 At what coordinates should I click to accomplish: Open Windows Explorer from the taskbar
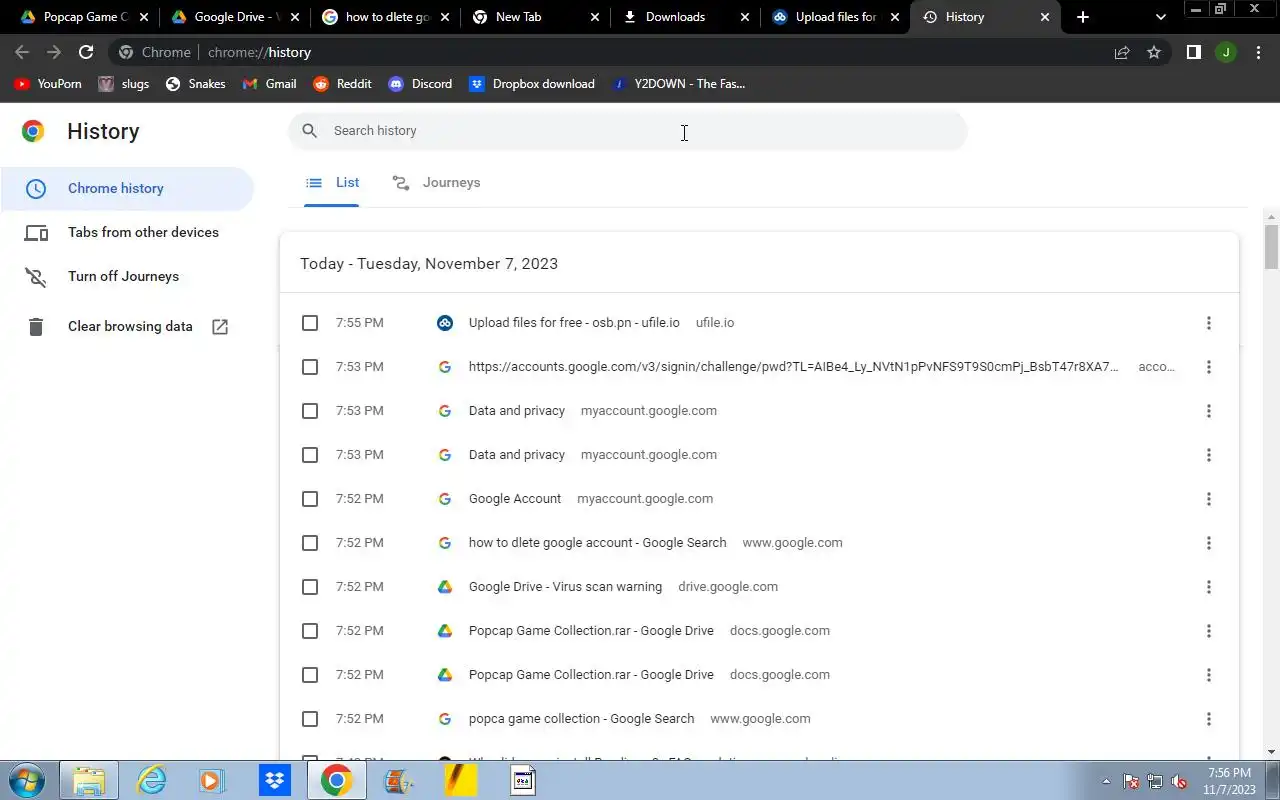coord(89,780)
